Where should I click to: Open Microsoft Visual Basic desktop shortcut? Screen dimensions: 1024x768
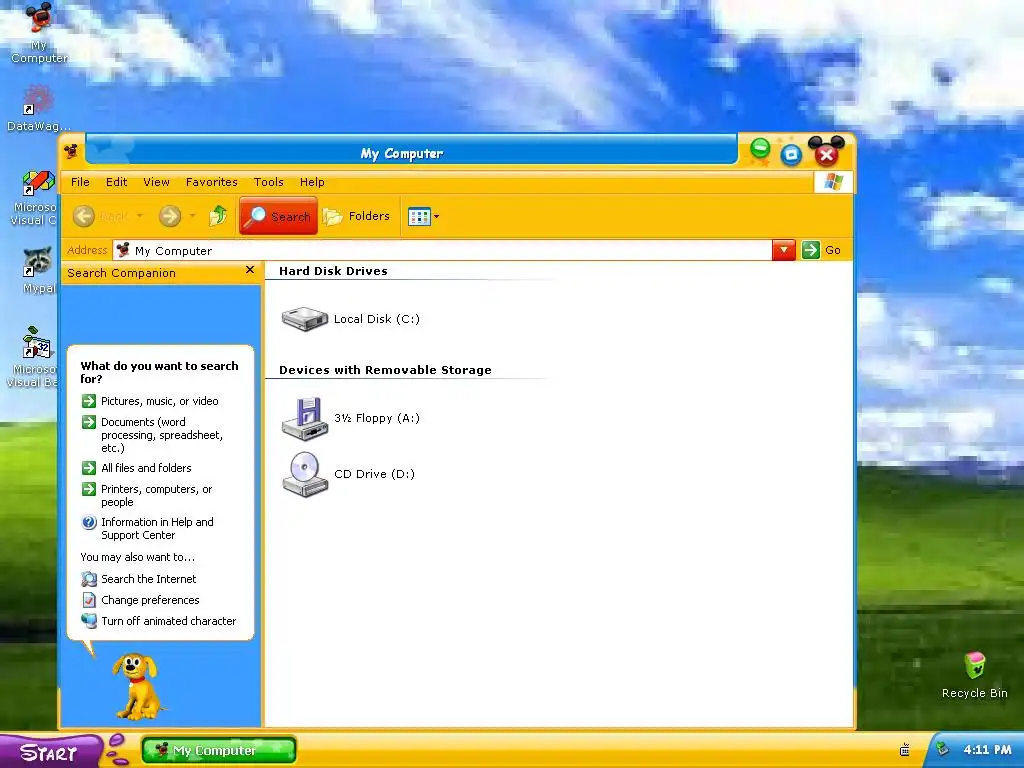click(x=34, y=357)
